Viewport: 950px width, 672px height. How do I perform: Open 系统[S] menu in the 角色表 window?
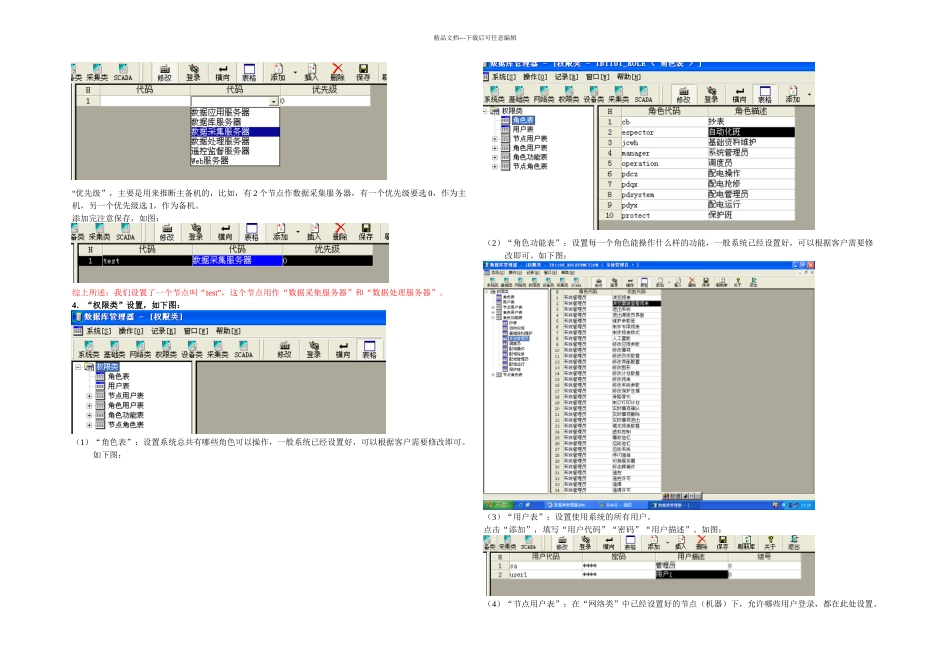click(x=503, y=77)
